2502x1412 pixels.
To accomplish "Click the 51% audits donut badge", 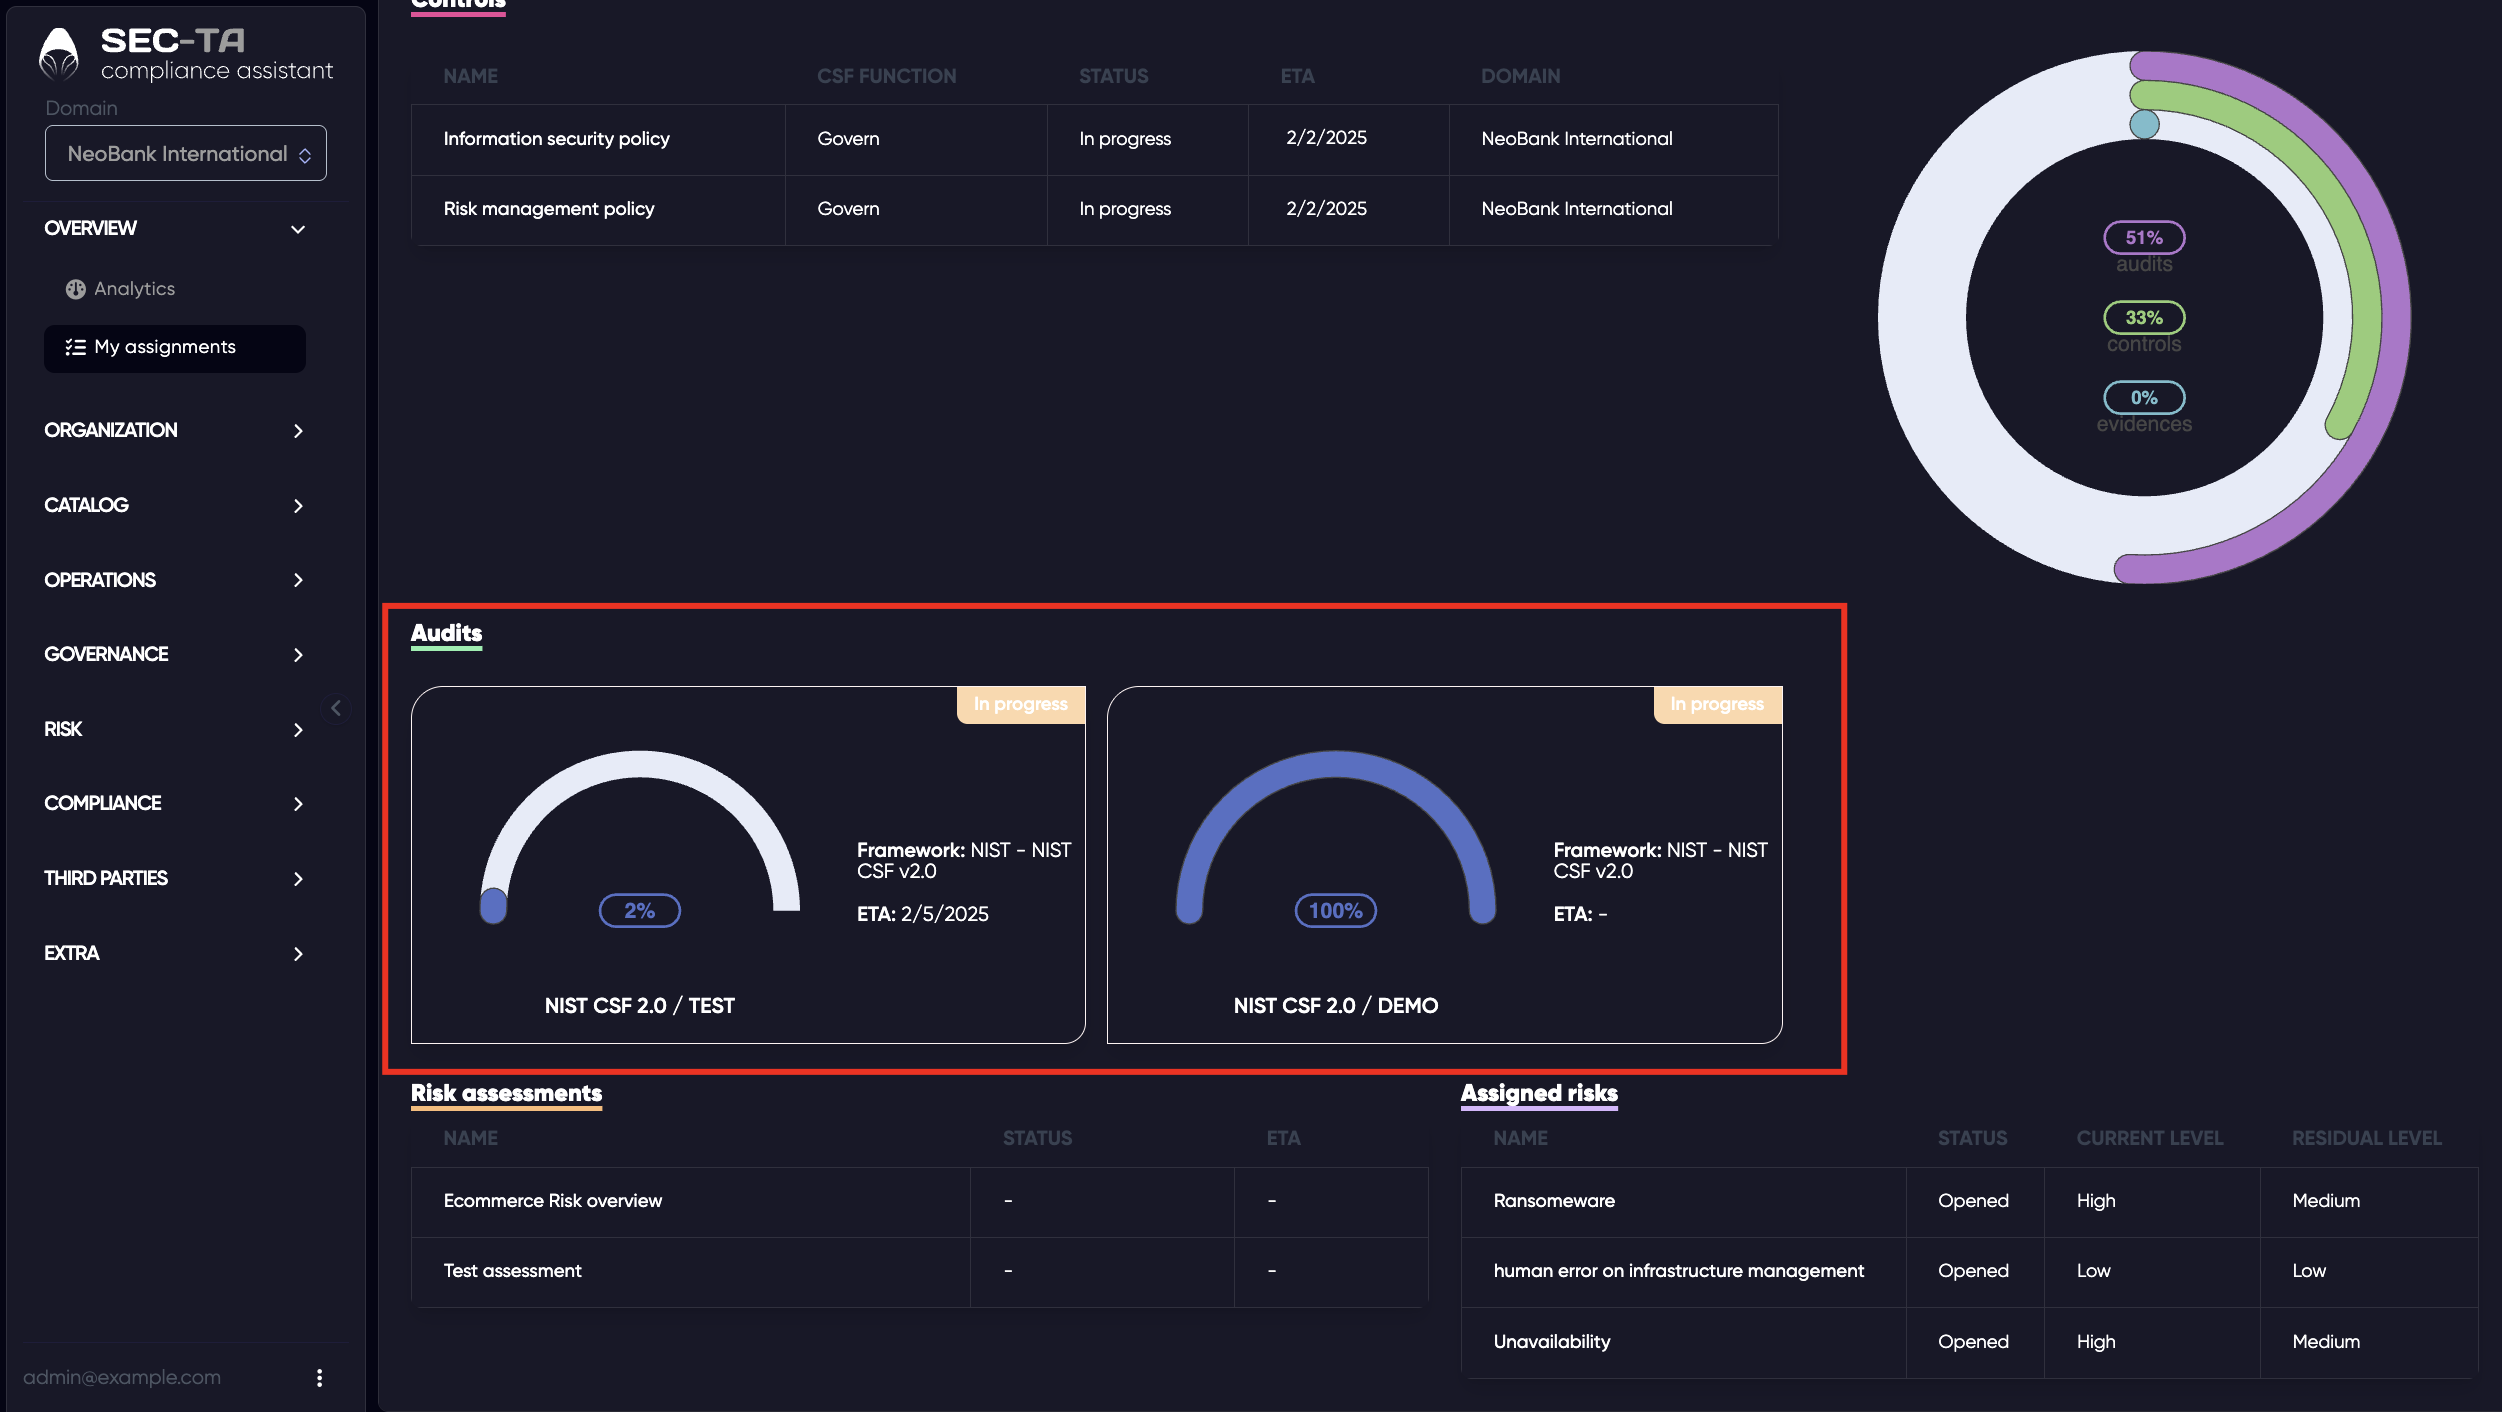I will (2143, 238).
